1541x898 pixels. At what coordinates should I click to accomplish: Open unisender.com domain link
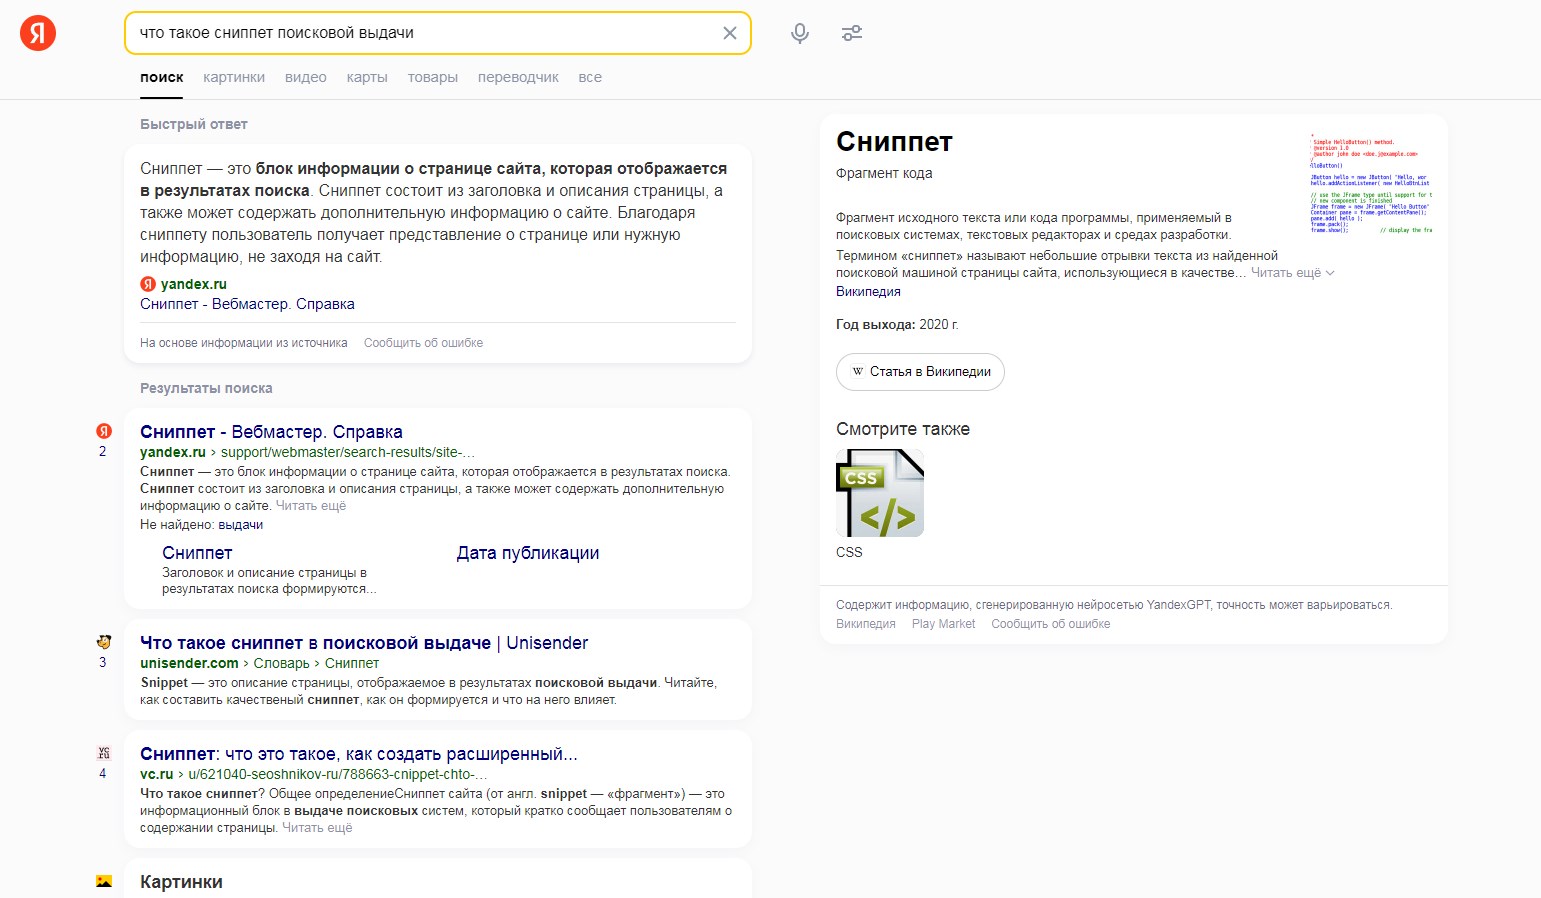(x=189, y=663)
